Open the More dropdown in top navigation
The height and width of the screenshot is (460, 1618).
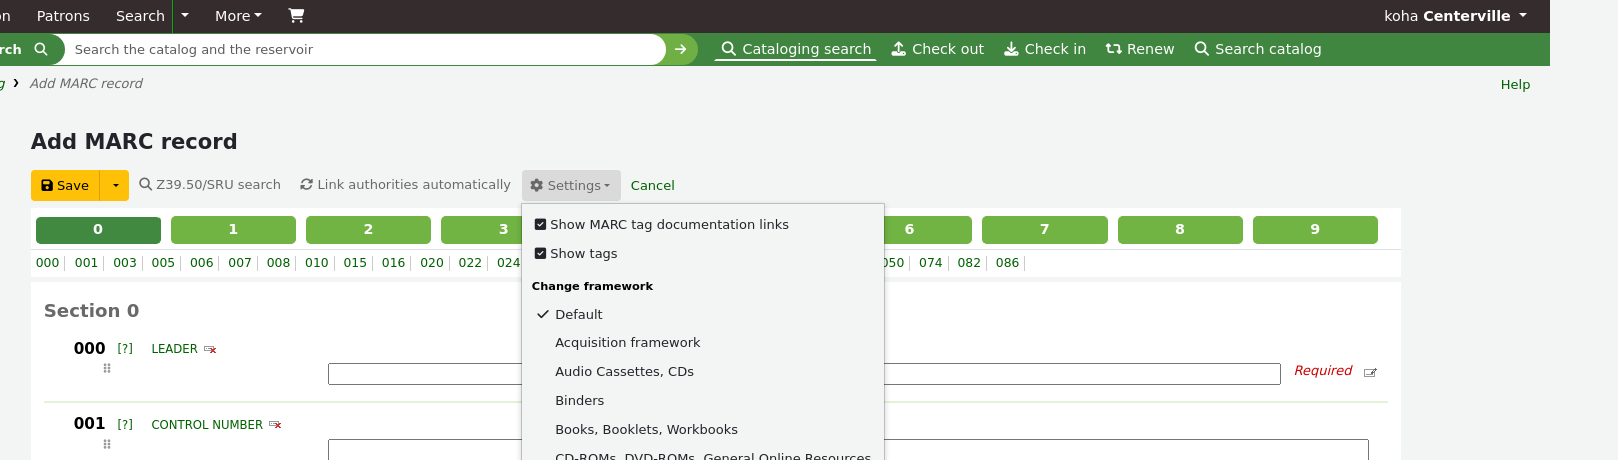pos(238,16)
